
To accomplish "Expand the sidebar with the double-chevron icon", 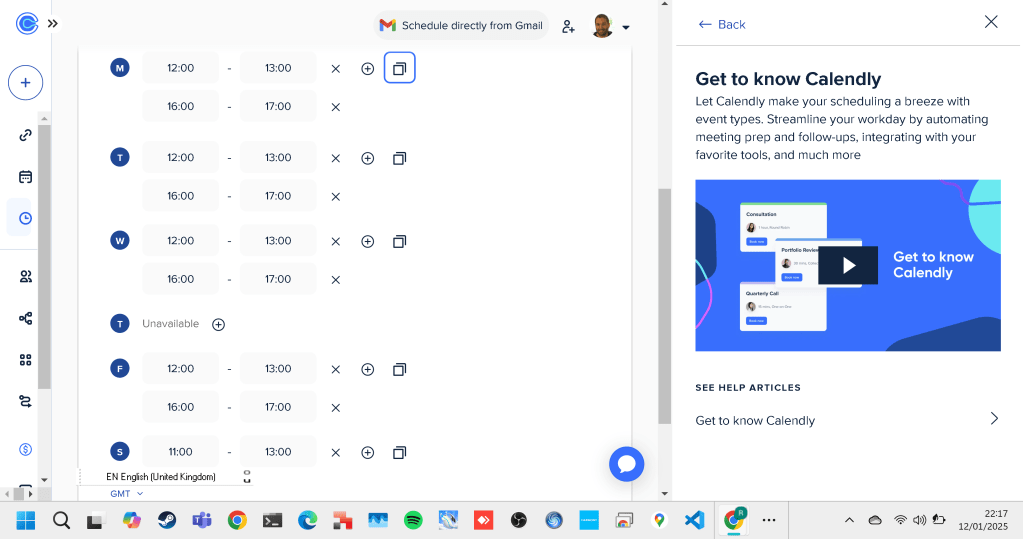I will tap(53, 23).
